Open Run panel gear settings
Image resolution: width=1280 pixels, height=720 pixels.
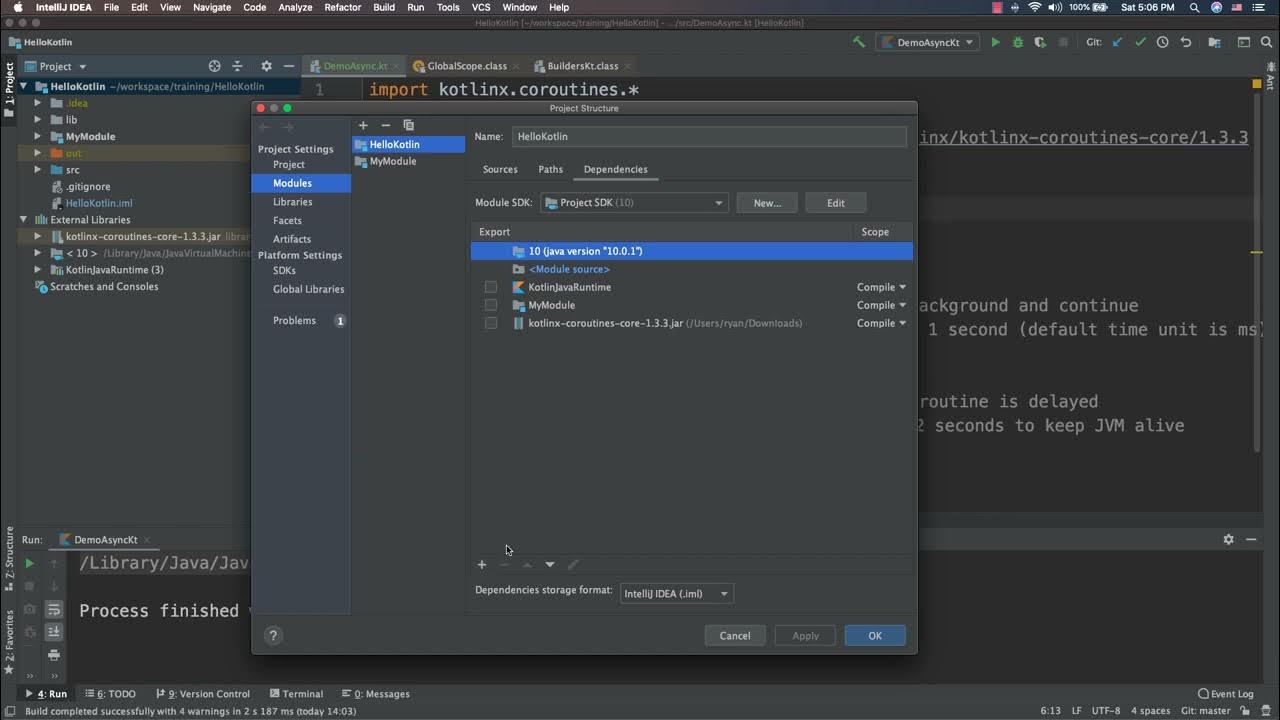[1228, 539]
